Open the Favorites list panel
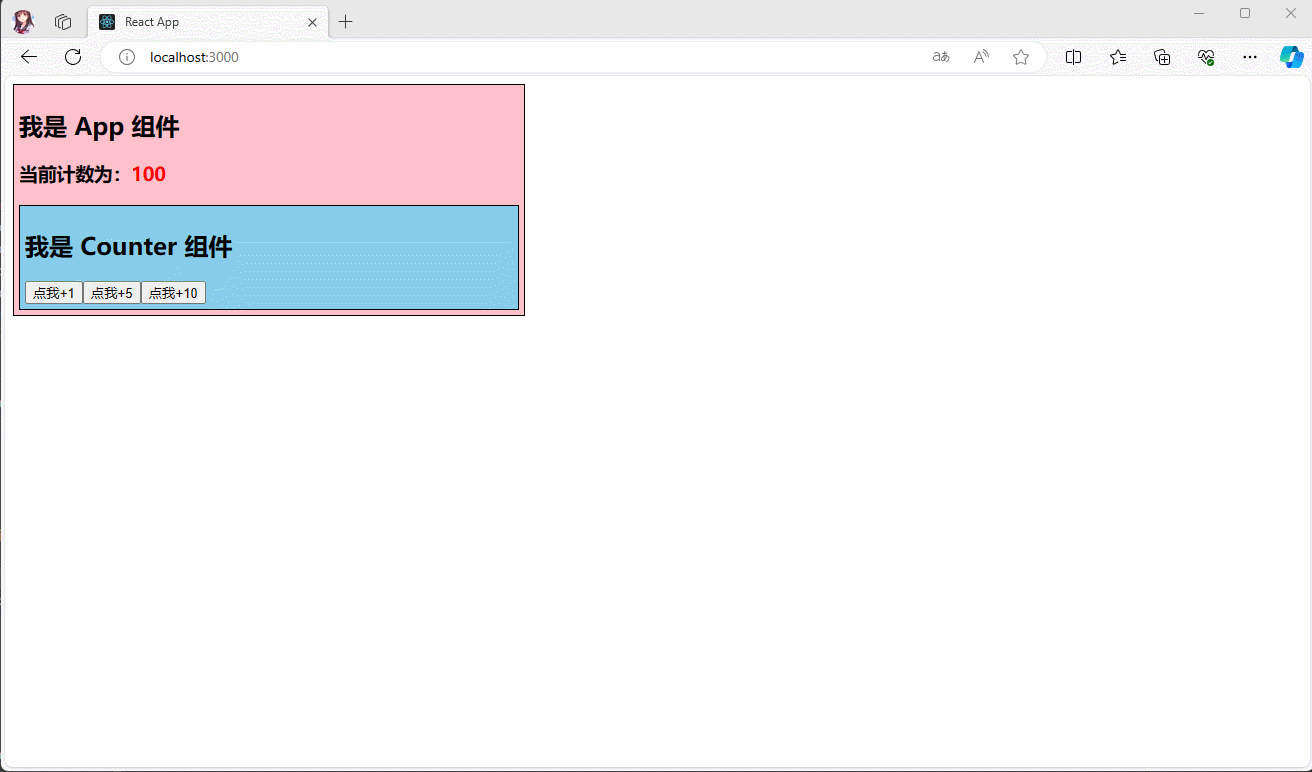This screenshot has width=1312, height=772. pyautogui.click(x=1118, y=57)
